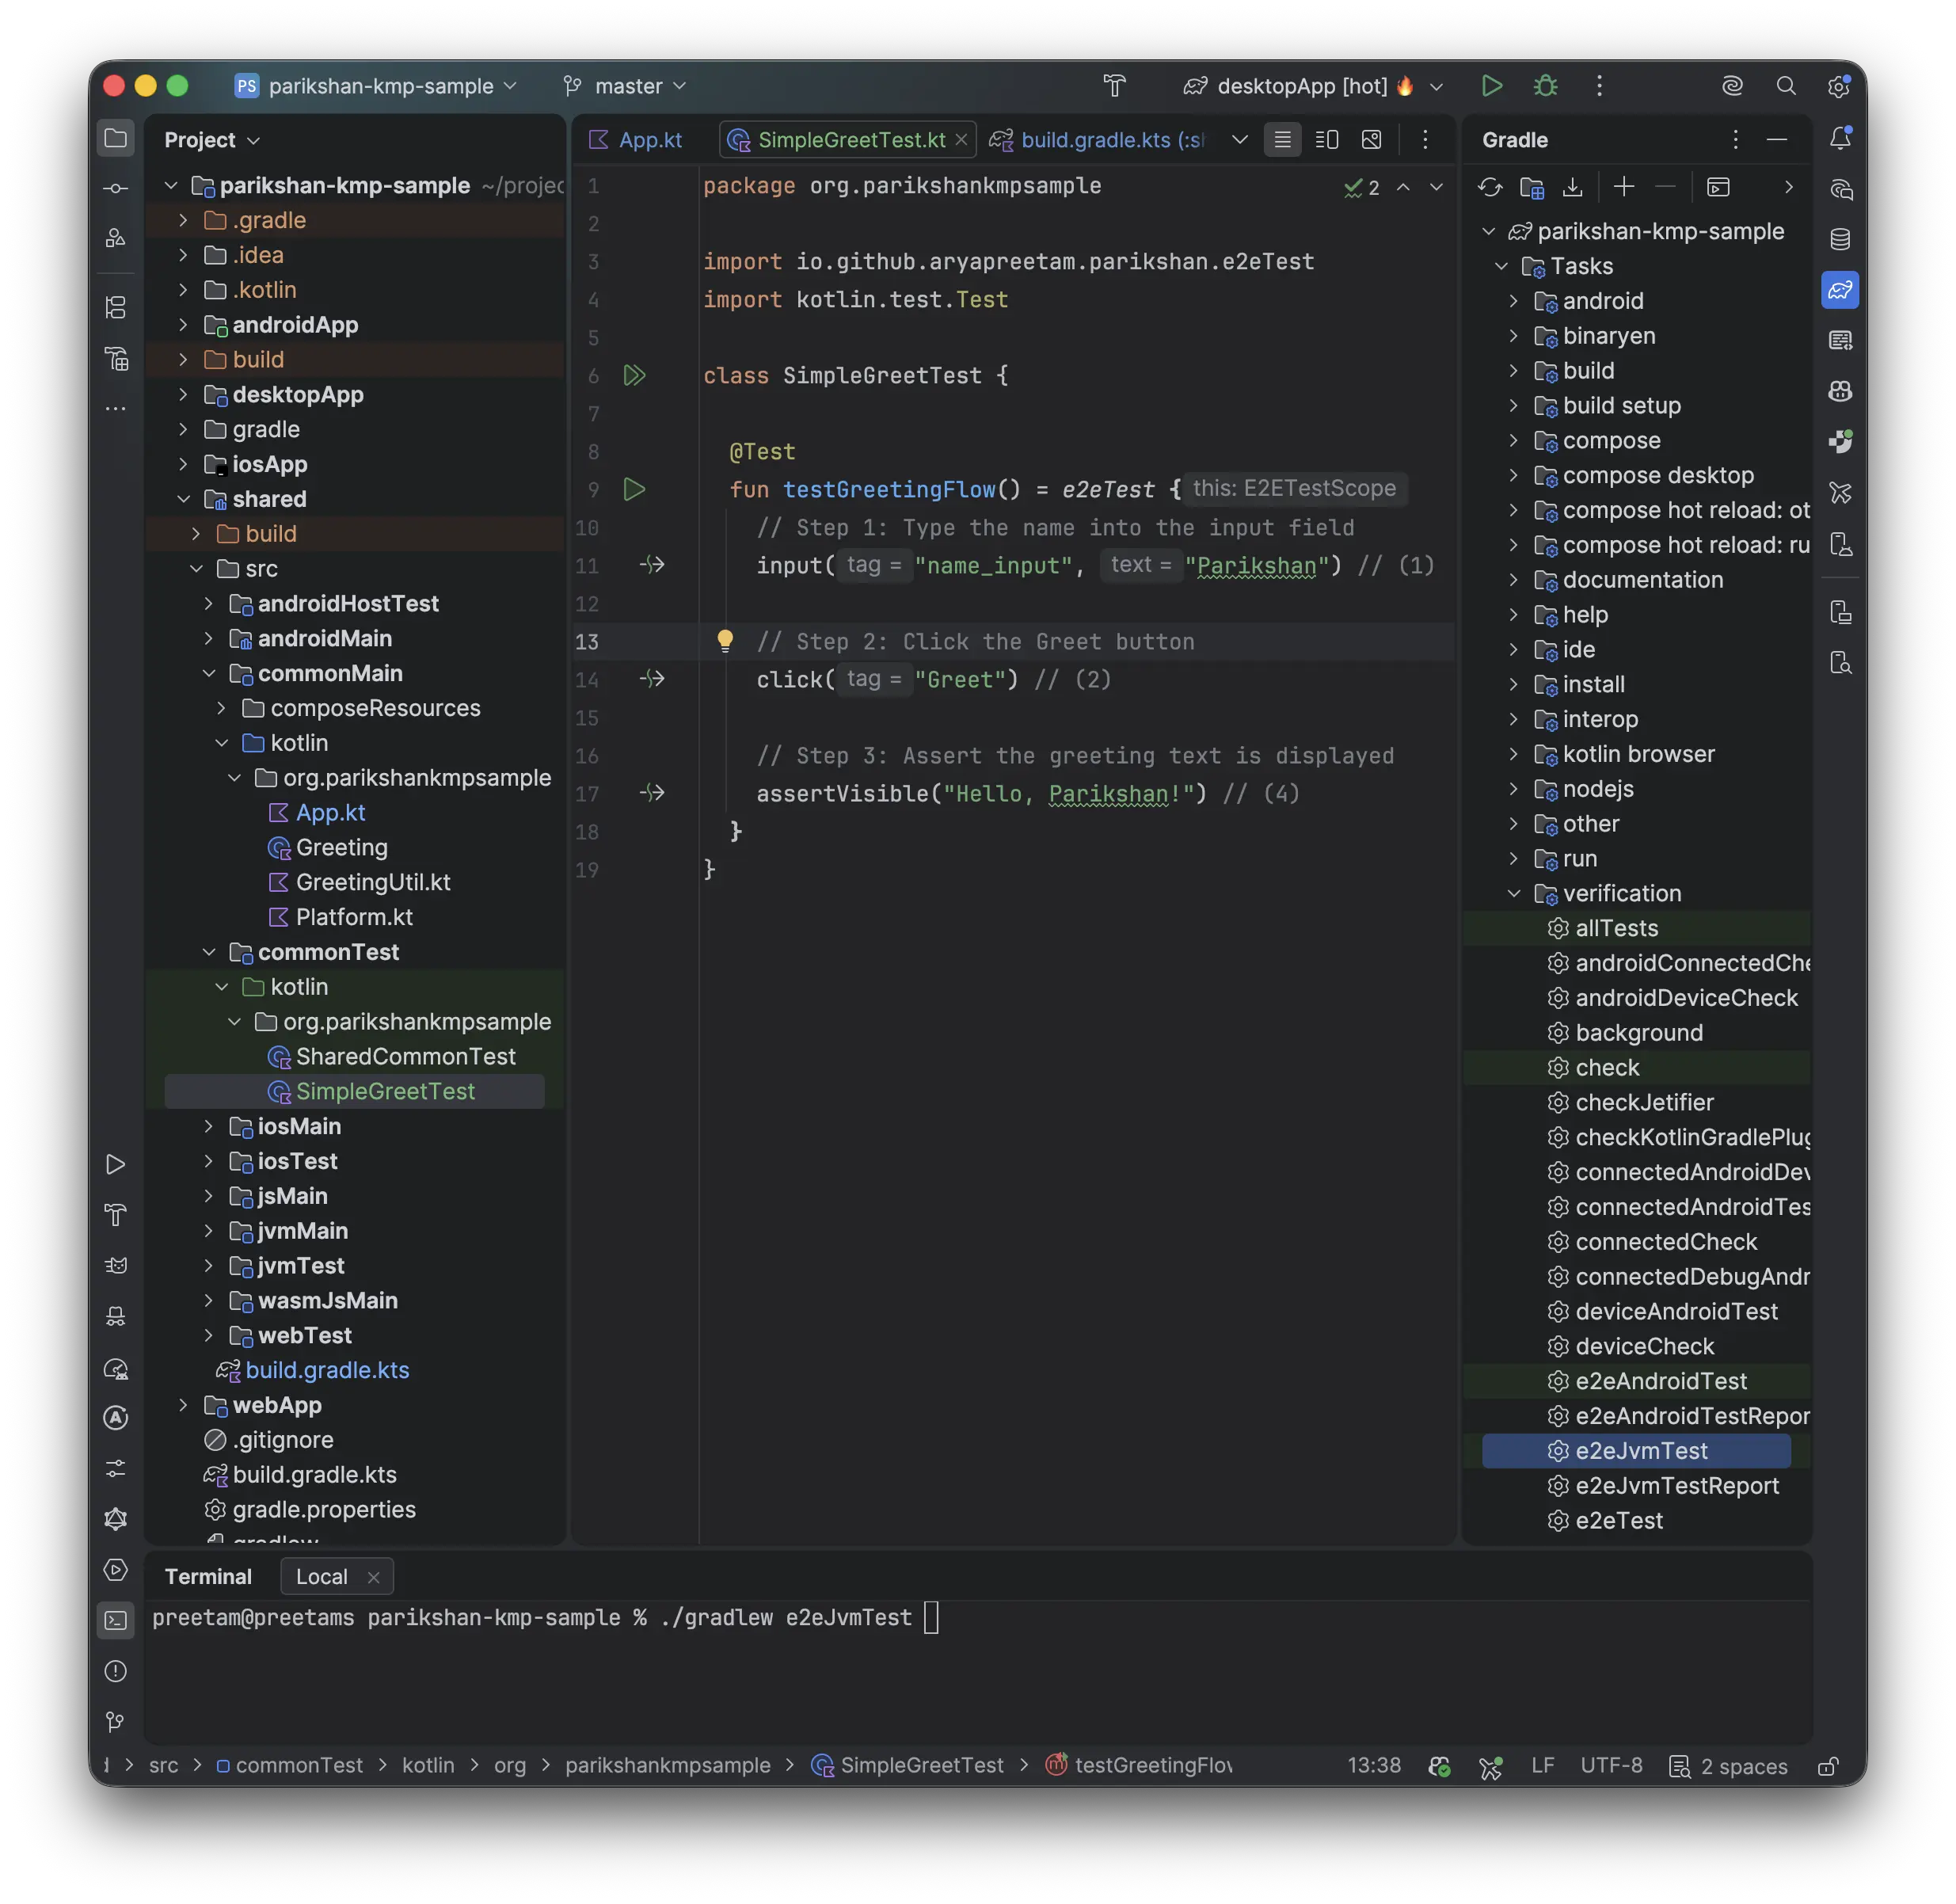Open Problems tool window icon
The height and width of the screenshot is (1904, 1956).
pos(116,1671)
